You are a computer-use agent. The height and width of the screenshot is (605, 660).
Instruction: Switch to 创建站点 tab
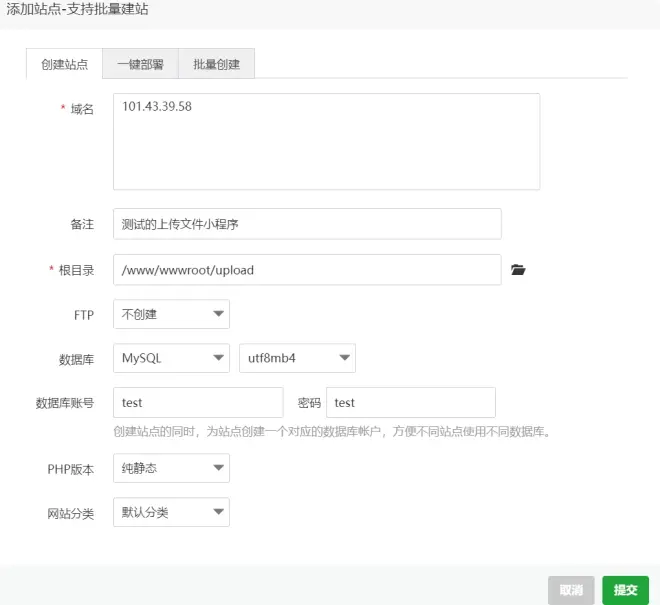(x=64, y=64)
